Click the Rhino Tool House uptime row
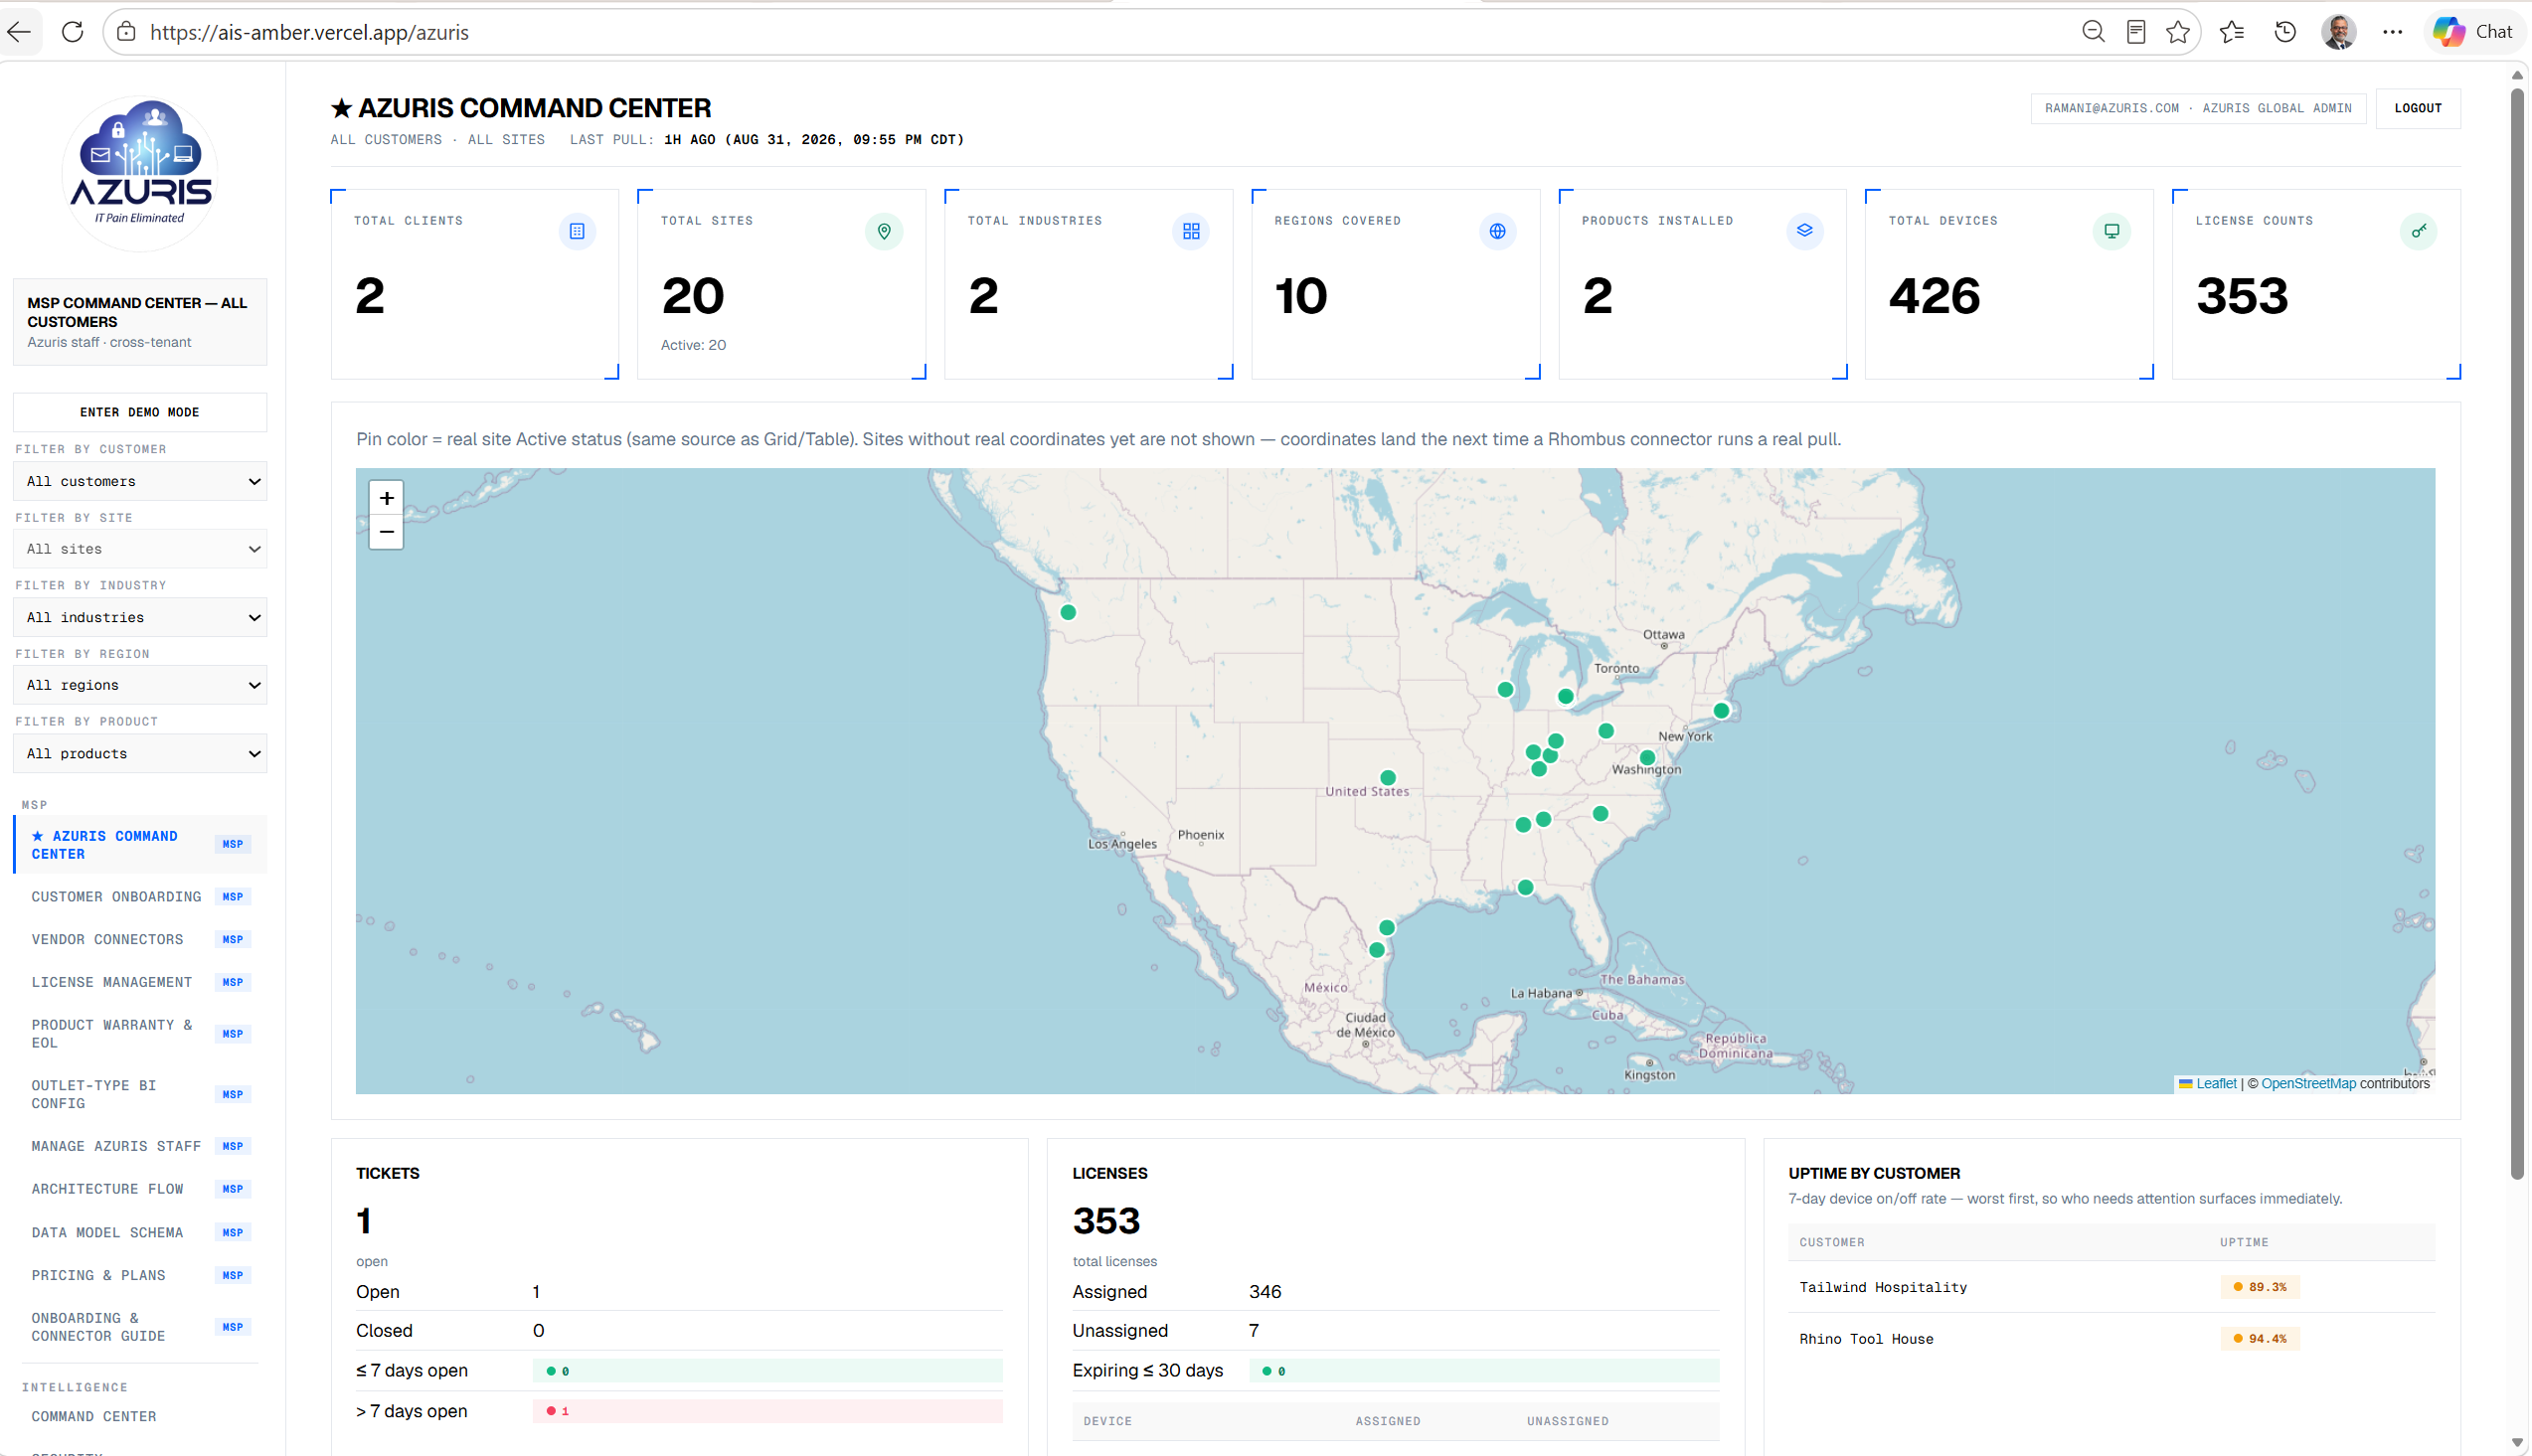This screenshot has width=2532, height=1456. pyautogui.click(x=2111, y=1339)
